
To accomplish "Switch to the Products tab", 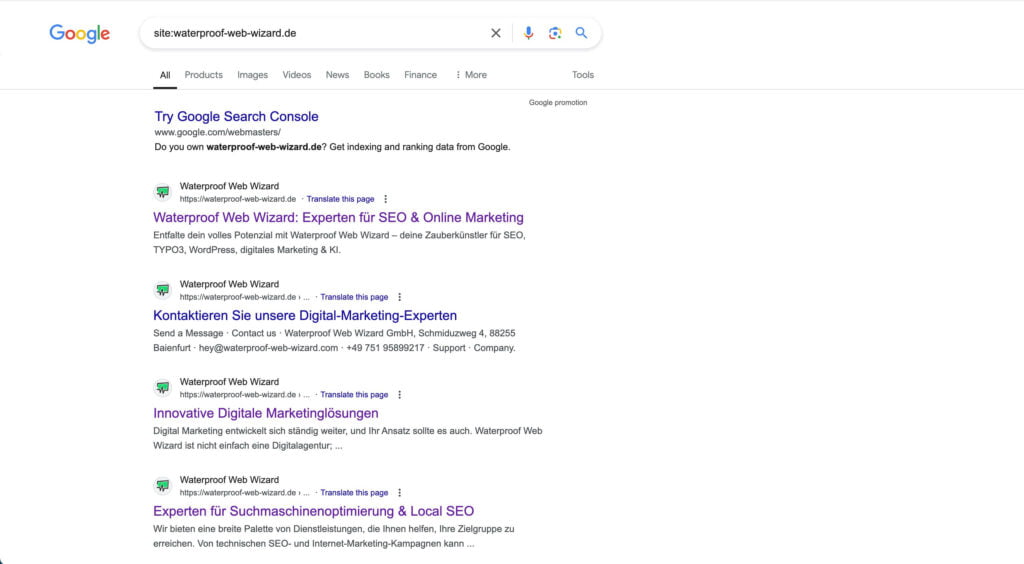I will [203, 75].
